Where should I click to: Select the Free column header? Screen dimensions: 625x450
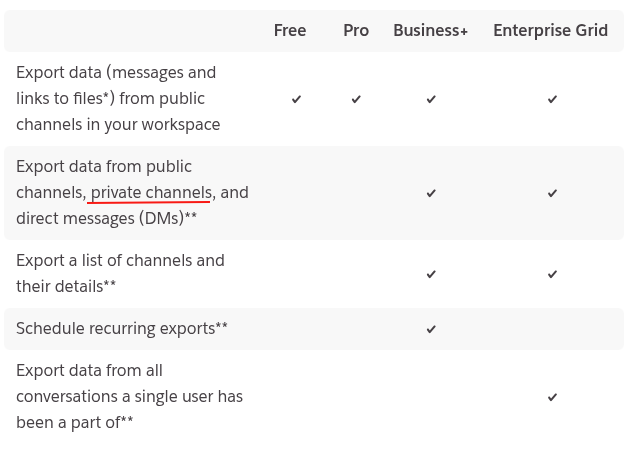click(290, 30)
